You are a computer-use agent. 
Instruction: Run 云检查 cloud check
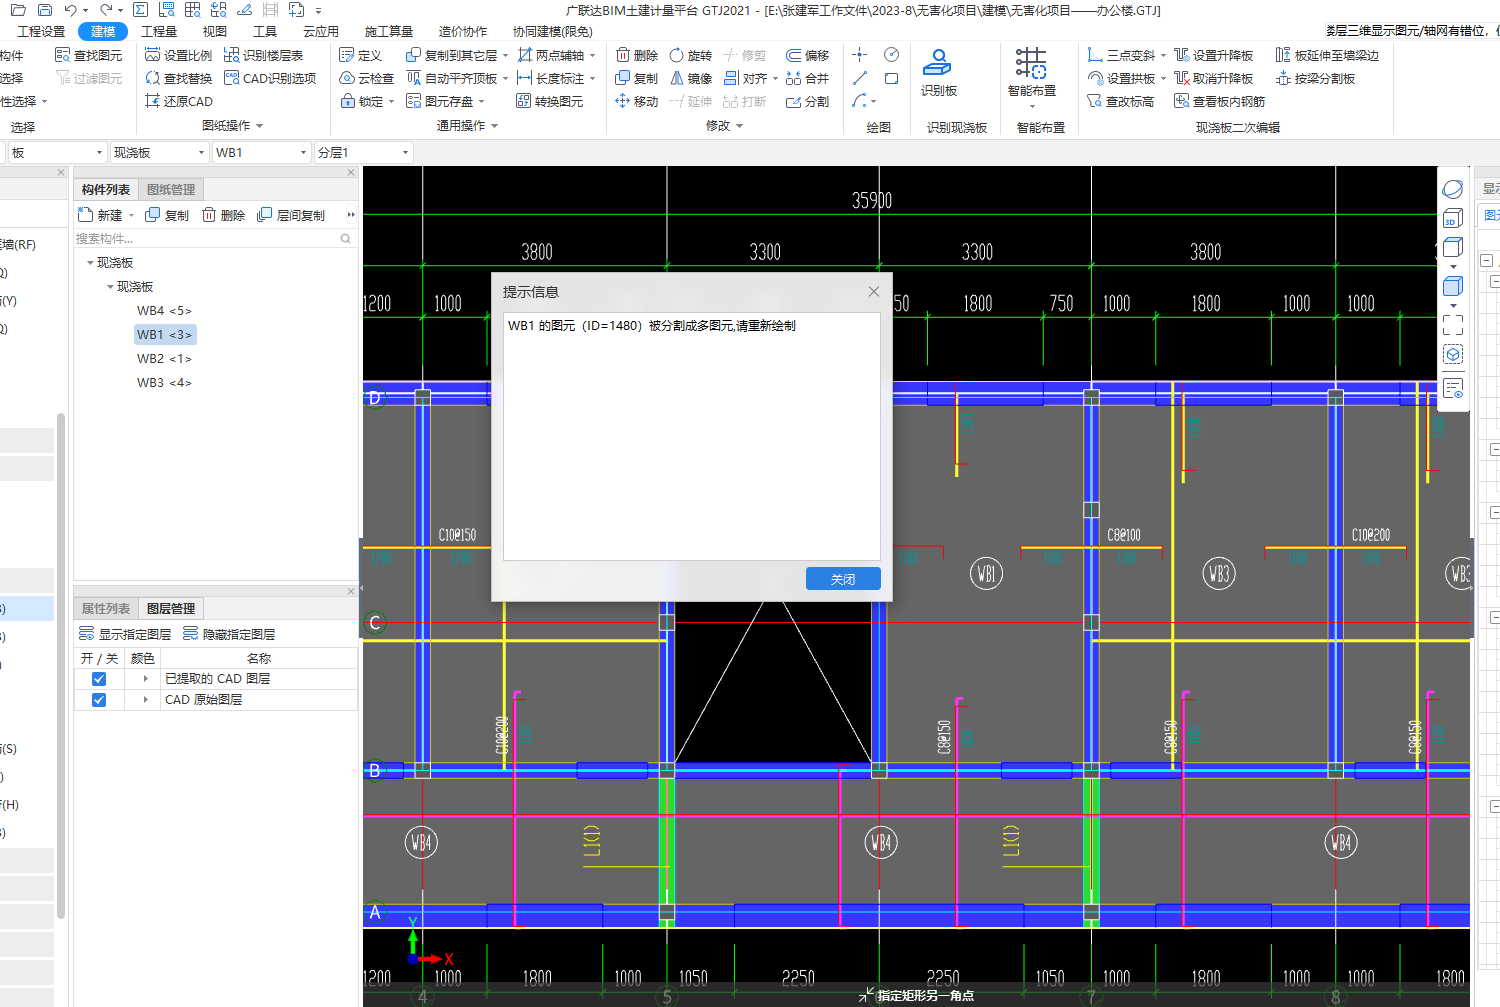click(x=367, y=78)
